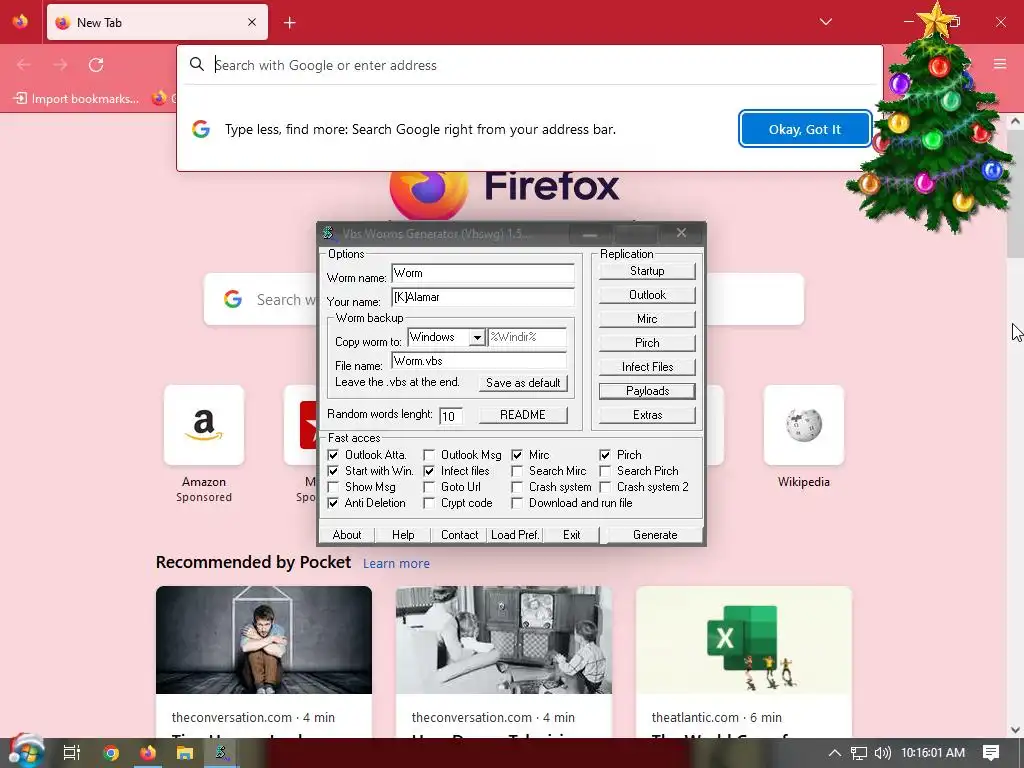Show hidden tray icons chevron
Image resolution: width=1024 pixels, height=768 pixels.
coord(835,753)
